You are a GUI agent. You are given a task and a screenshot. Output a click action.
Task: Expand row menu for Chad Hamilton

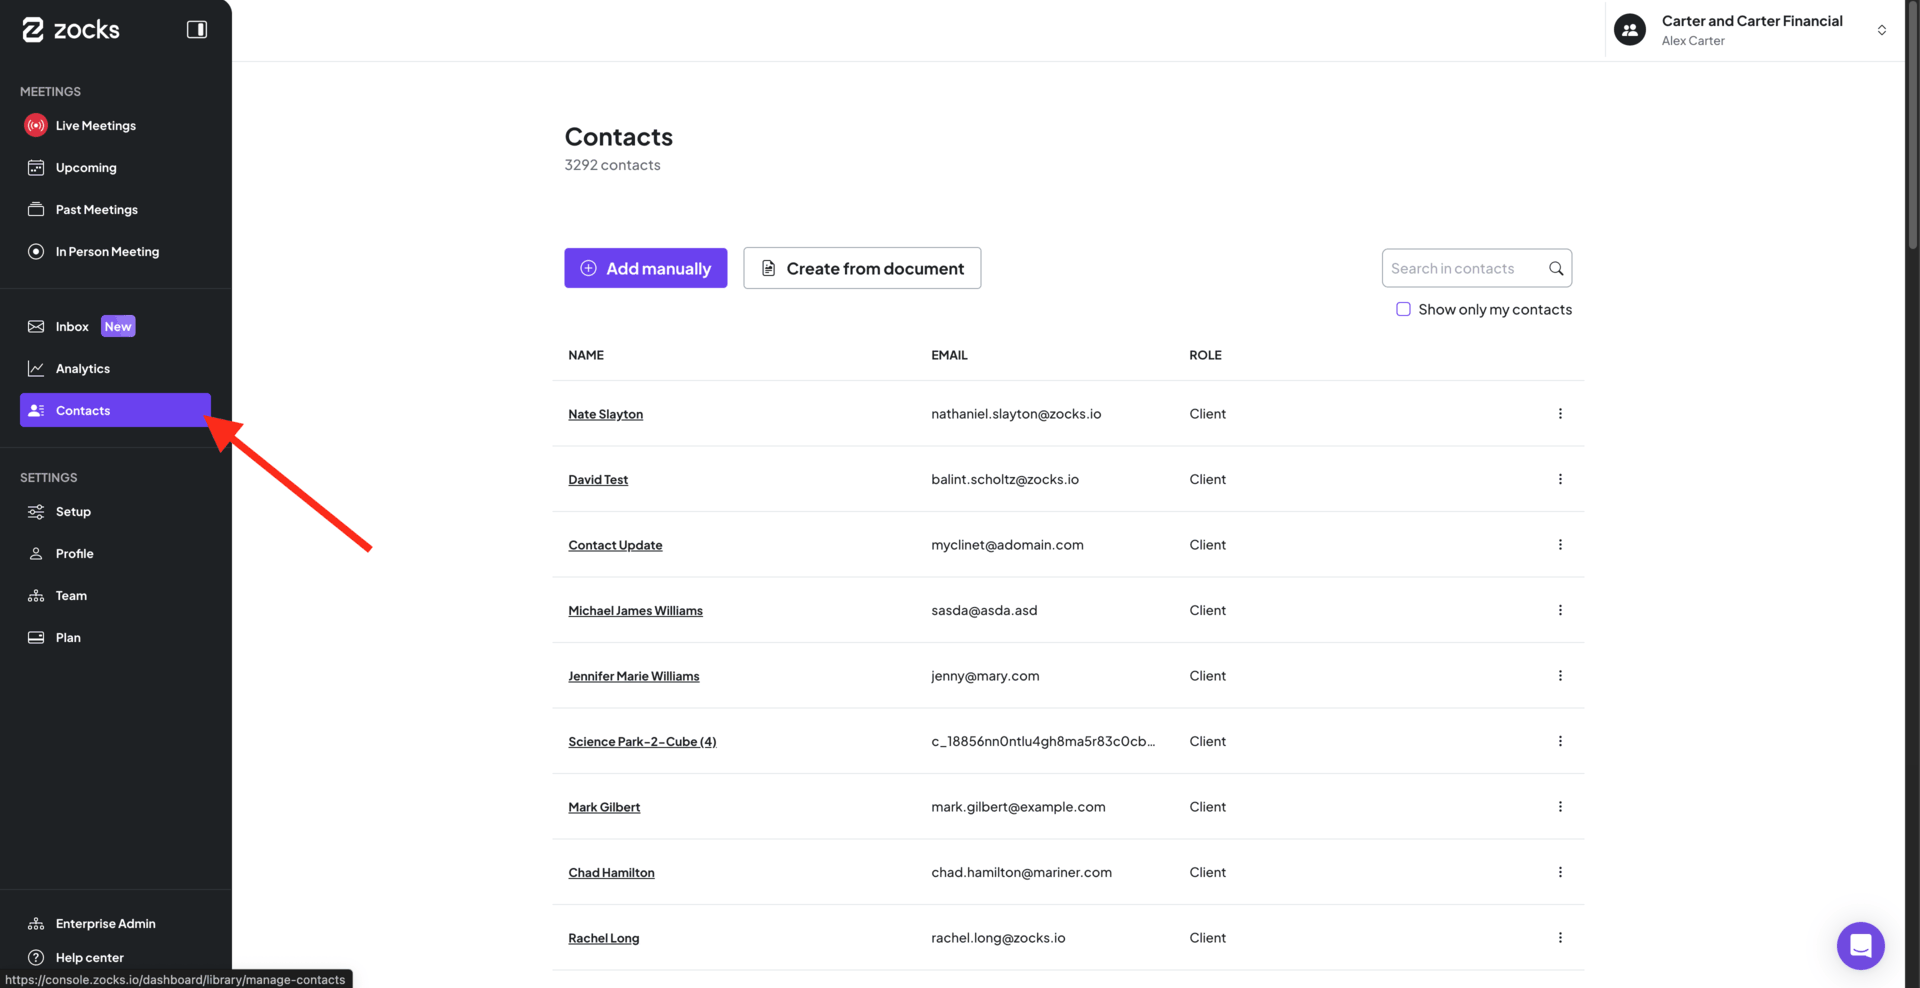[1560, 872]
